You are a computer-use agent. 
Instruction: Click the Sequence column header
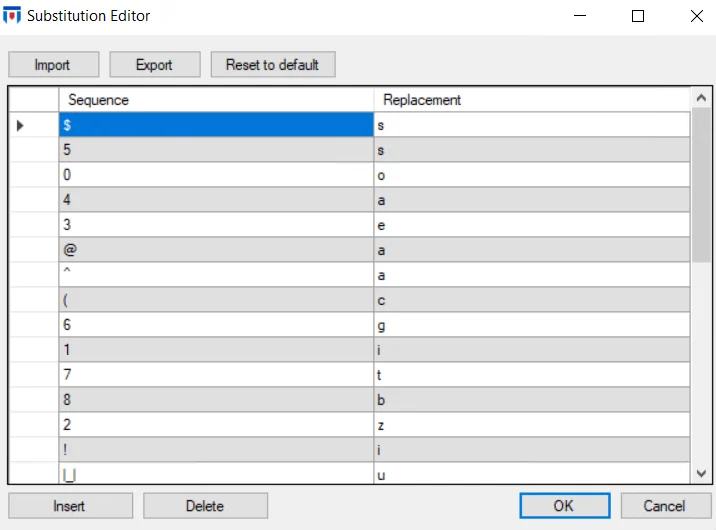pos(216,100)
